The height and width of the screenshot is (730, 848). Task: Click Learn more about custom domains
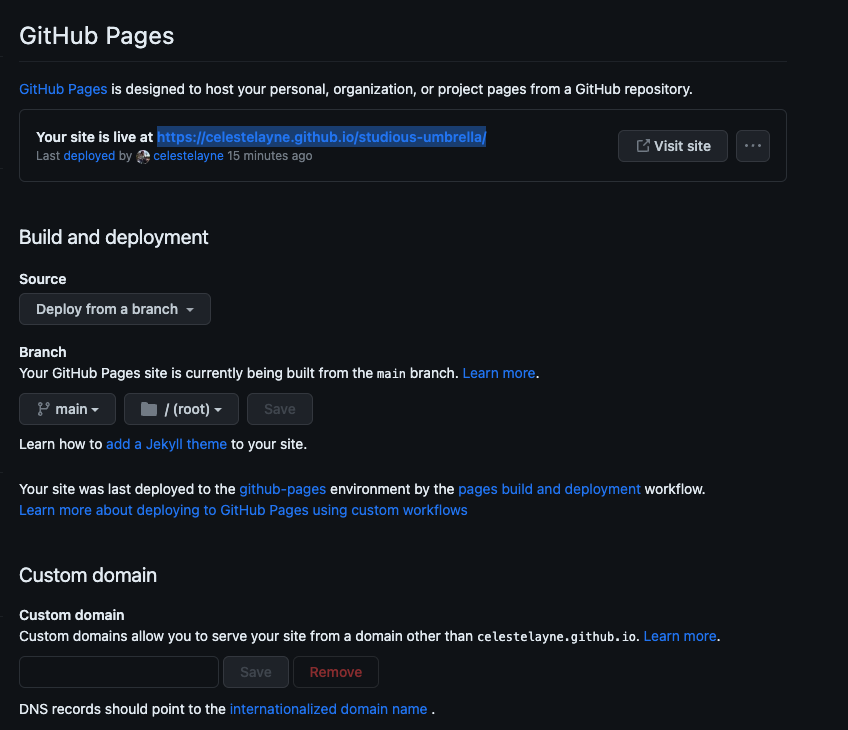pyautogui.click(x=680, y=636)
